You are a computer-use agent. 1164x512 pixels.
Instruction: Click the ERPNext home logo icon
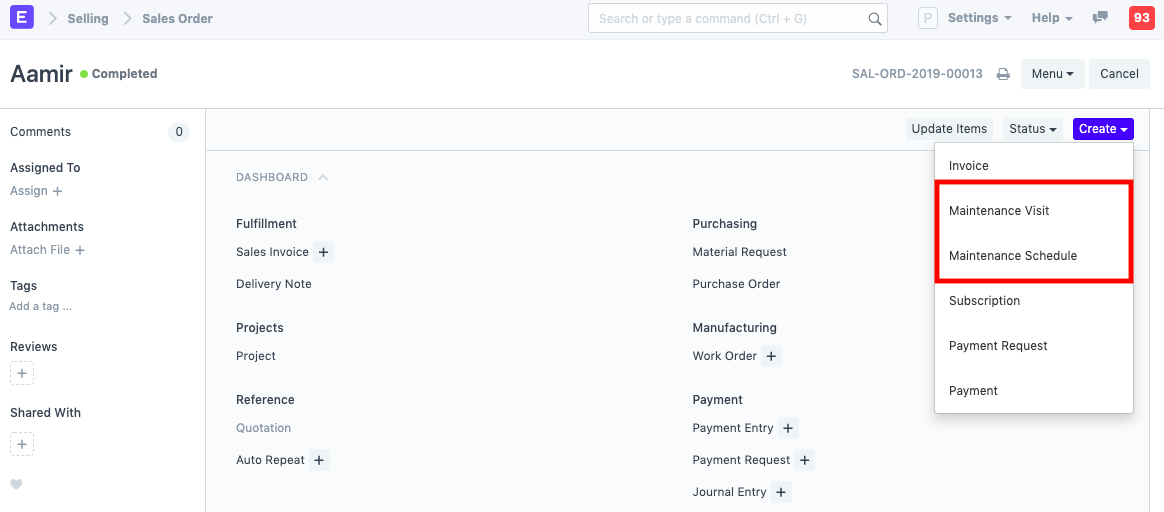coord(20,18)
